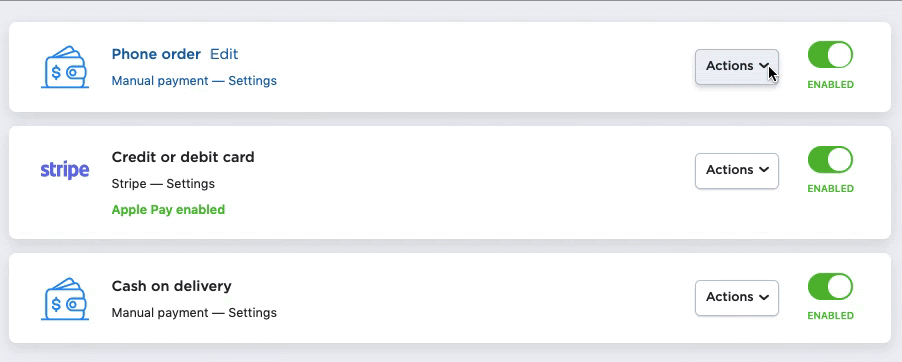Open Manual payment — Settings under Phone order

click(x=194, y=81)
